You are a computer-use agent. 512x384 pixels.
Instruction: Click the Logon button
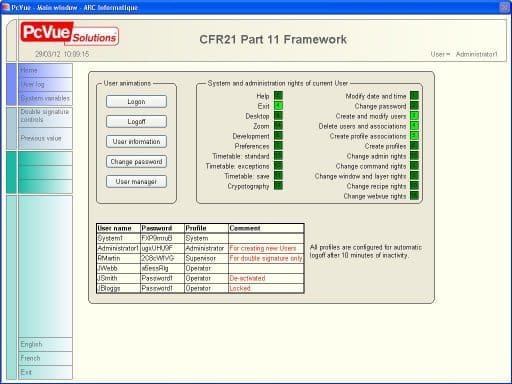click(136, 102)
